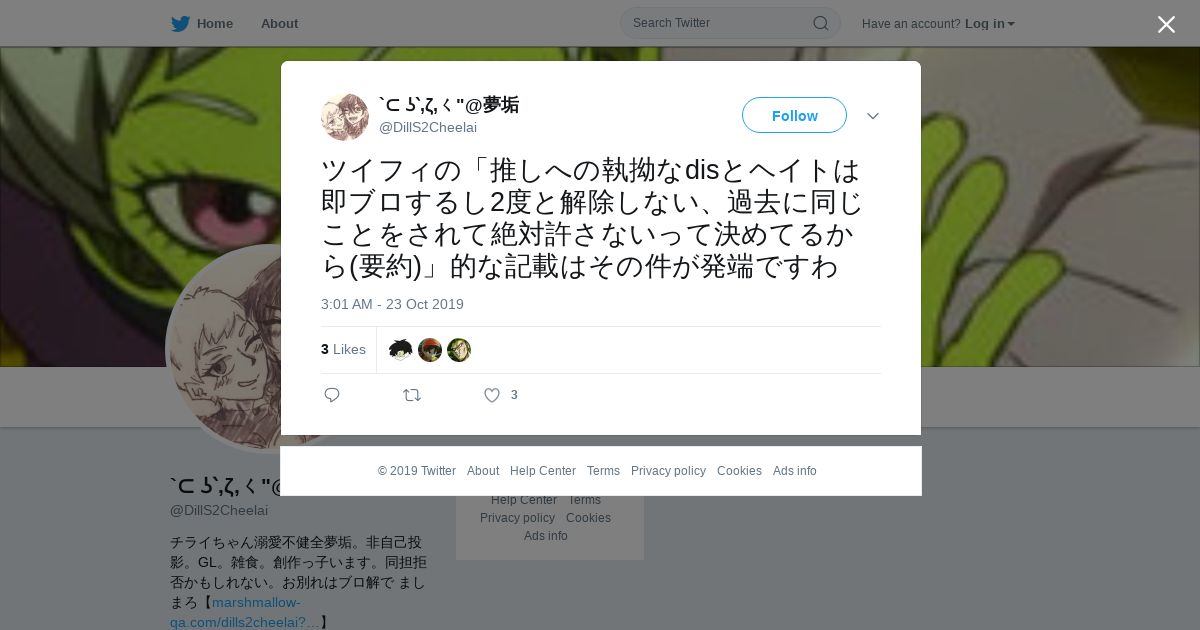Open second liker's avatar

pos(430,350)
